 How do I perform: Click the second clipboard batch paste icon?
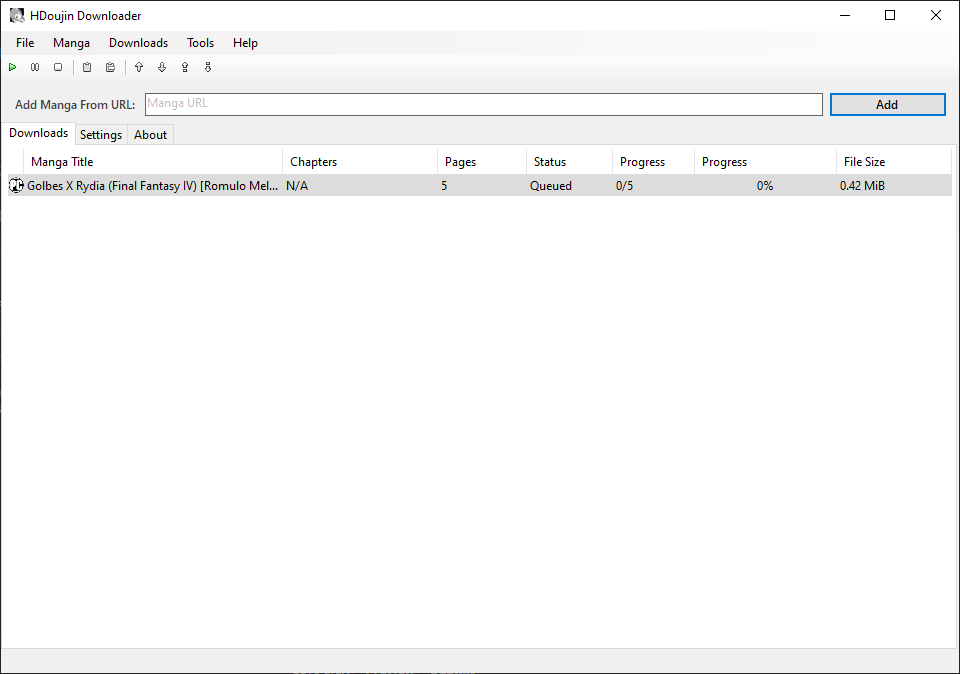click(x=110, y=67)
